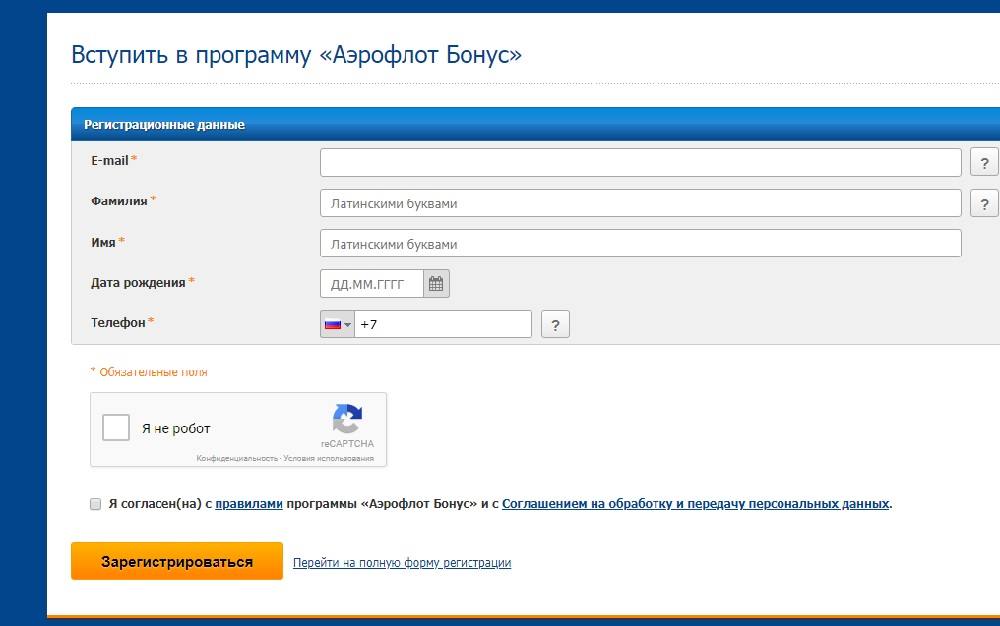Click reCAPTCHA 'Конфиденциальность' link
This screenshot has width=1000, height=626.
237,458
